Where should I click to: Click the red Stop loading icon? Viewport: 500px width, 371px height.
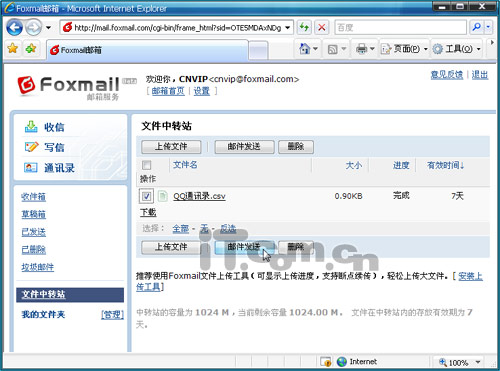coord(322,27)
